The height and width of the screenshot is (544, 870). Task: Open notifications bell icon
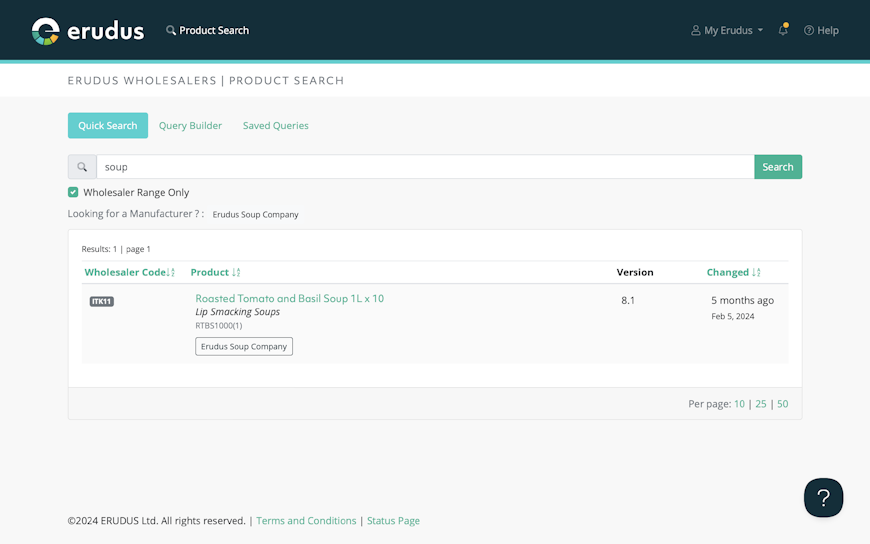[783, 30]
